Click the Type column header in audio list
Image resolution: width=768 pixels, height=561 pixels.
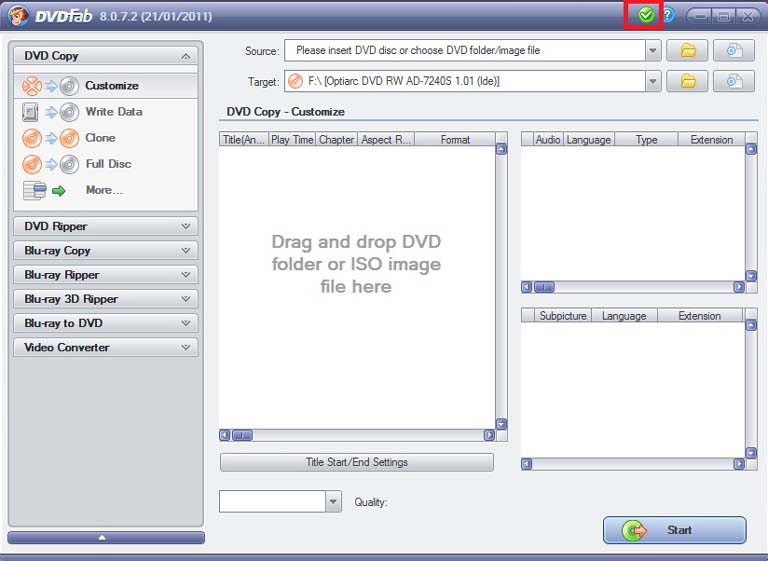click(646, 140)
